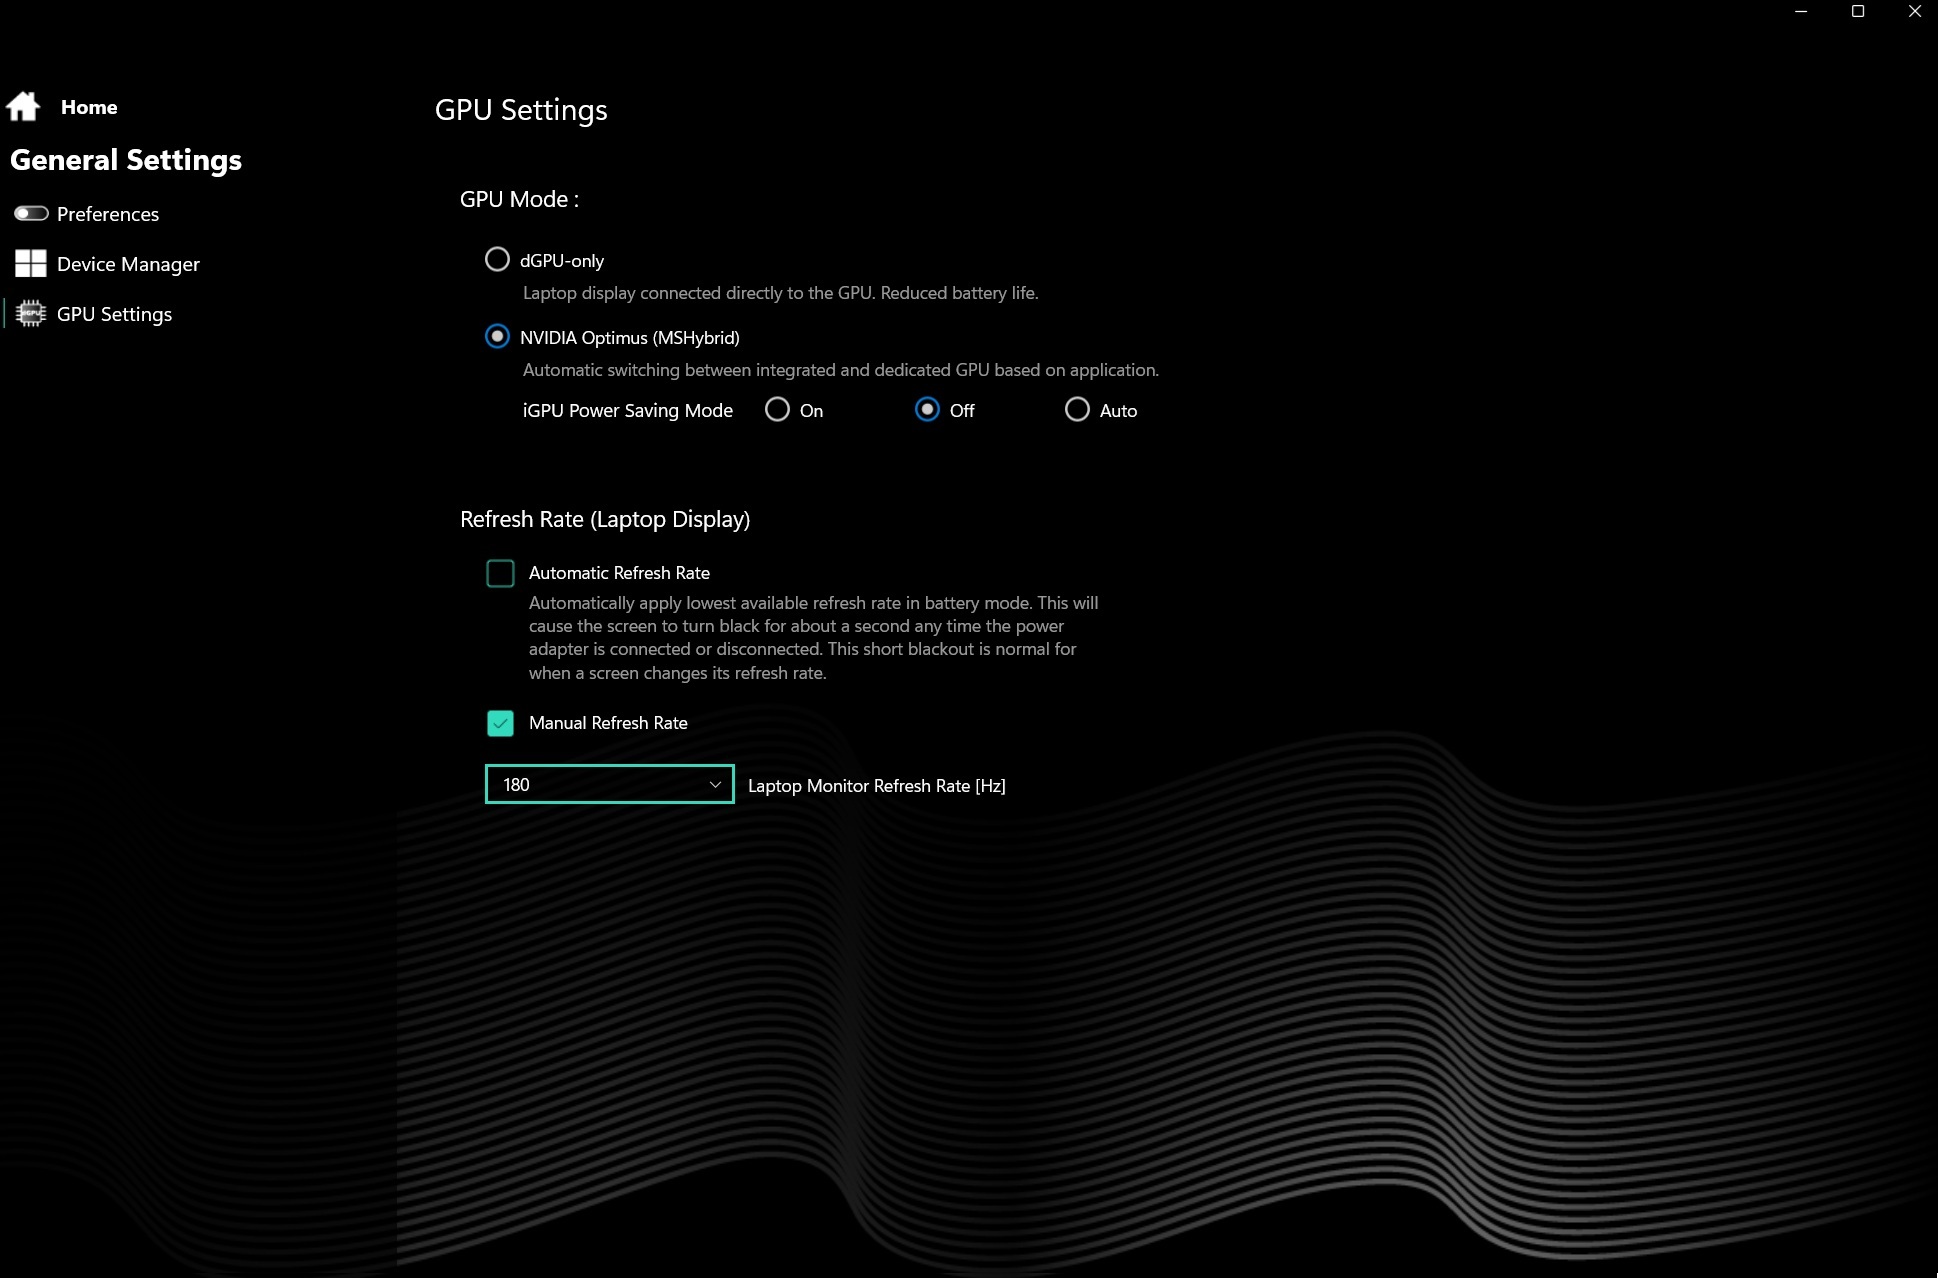Viewport: 1938px width, 1278px height.
Task: Minimize the application window
Action: [1801, 12]
